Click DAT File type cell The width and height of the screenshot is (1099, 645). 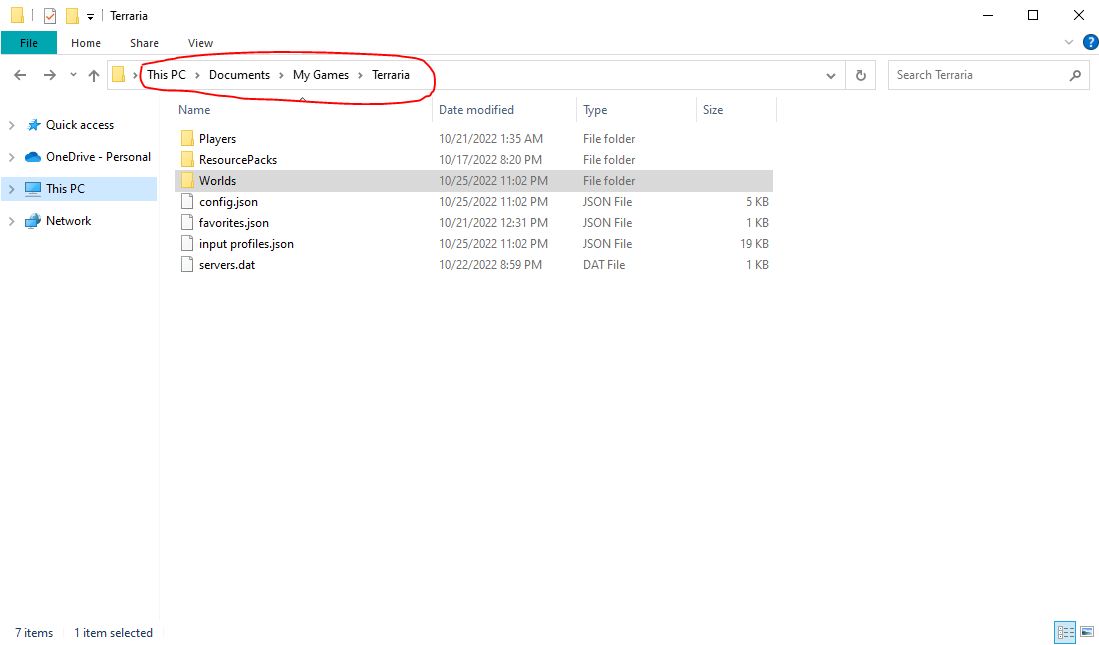pos(604,265)
